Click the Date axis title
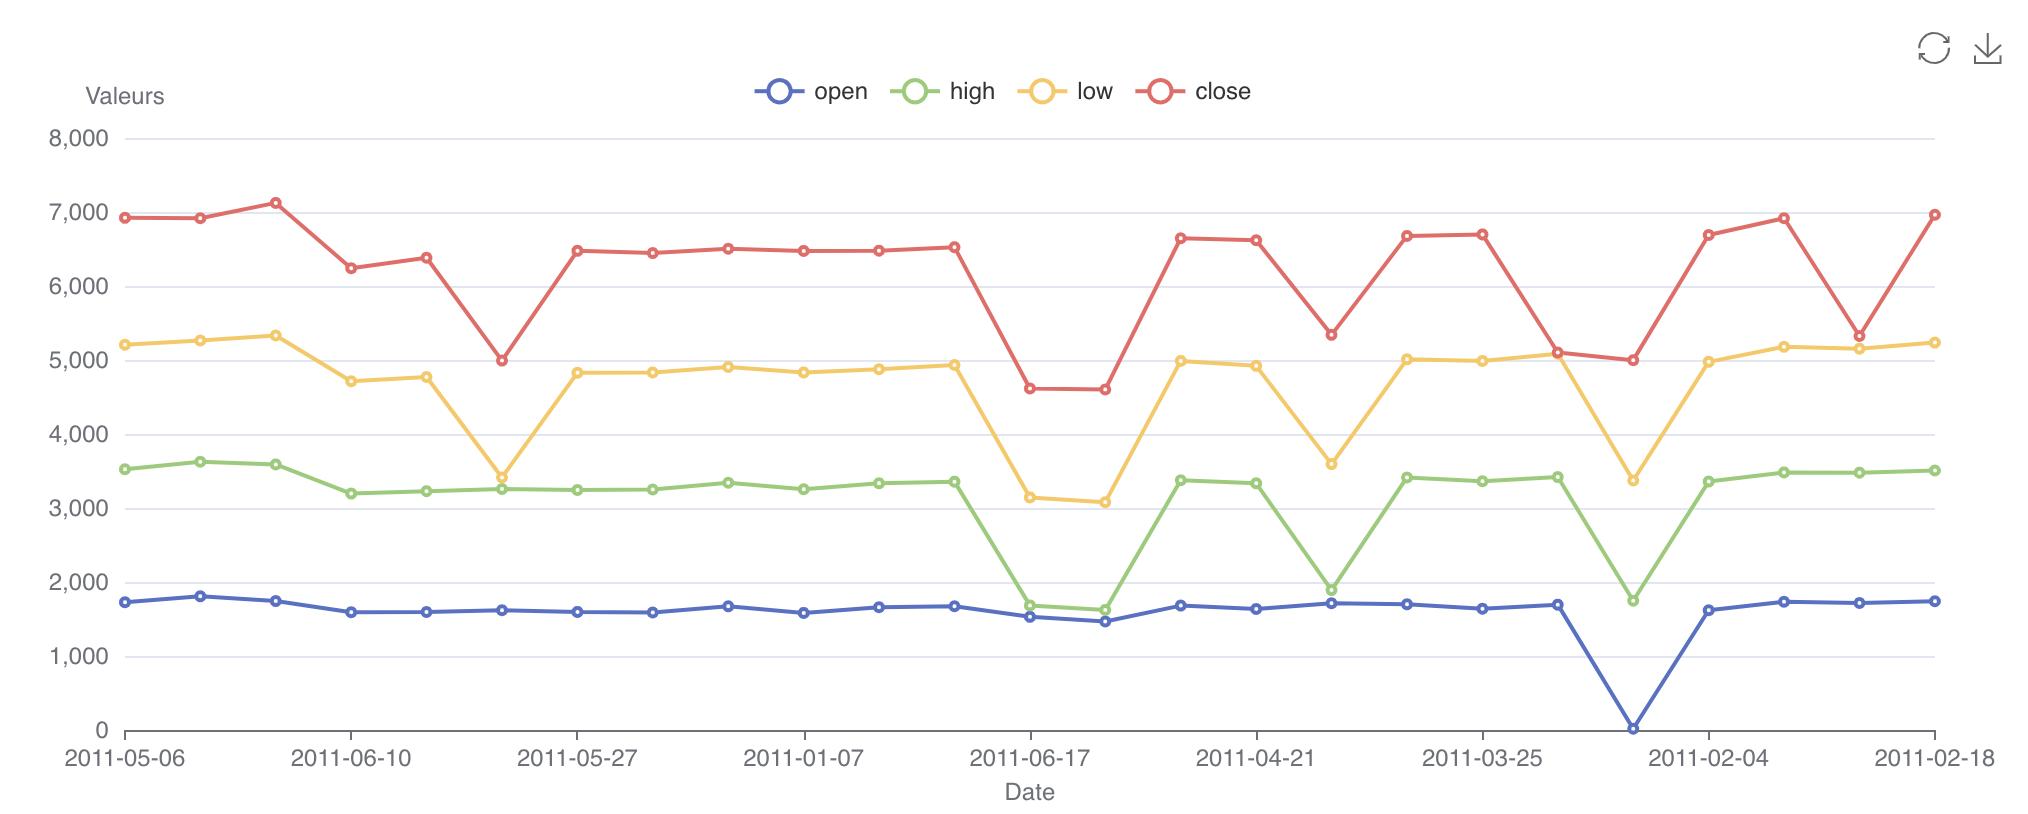2028x814 pixels. point(1029,792)
